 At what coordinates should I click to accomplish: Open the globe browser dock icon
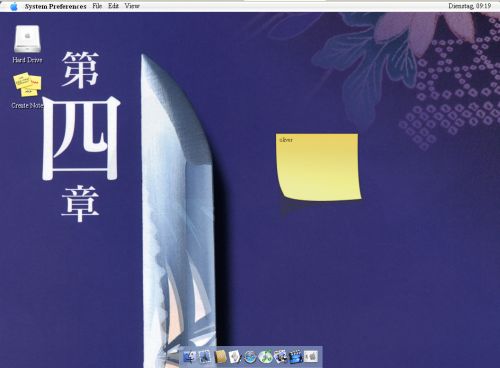(x=250, y=357)
